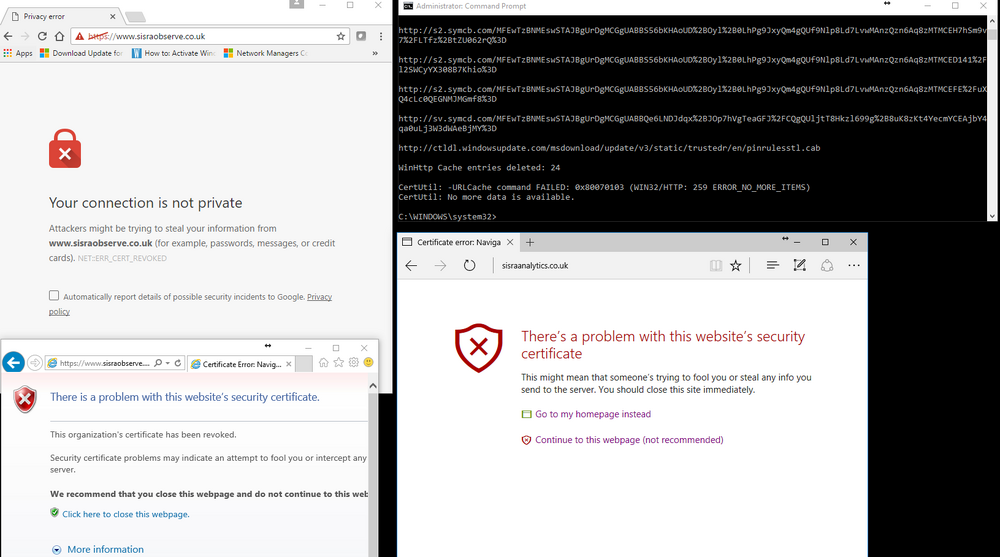Select the 'Privacy error' Chrome tab
This screenshot has width=1000, height=557.
(61, 17)
